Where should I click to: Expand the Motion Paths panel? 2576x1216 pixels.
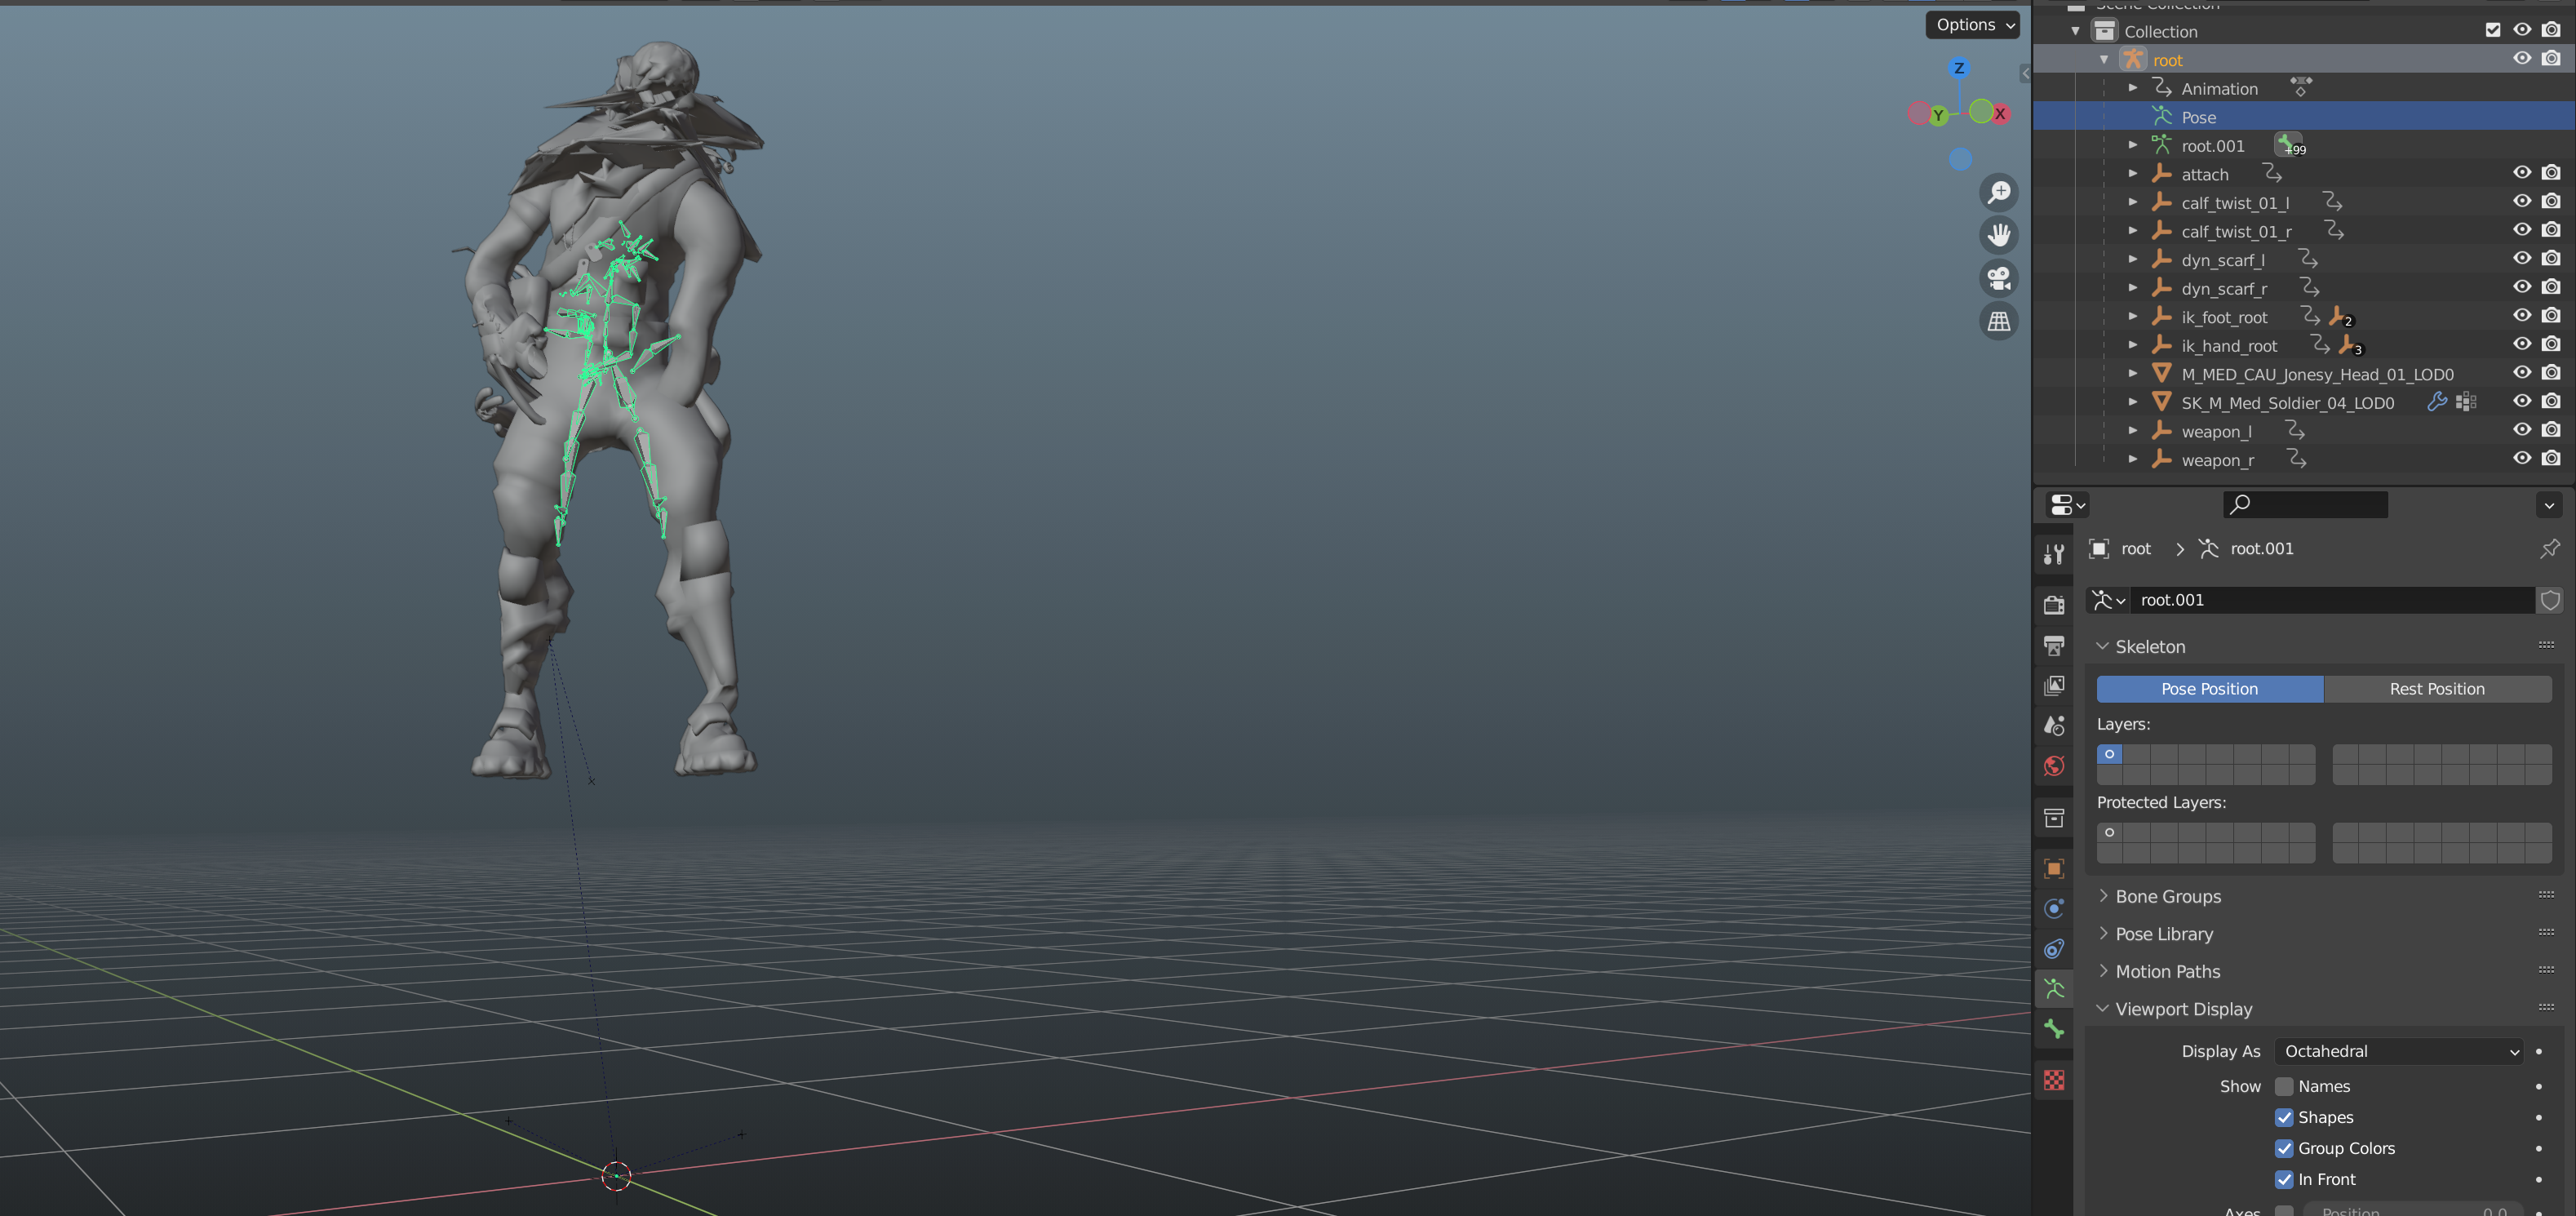point(2167,971)
